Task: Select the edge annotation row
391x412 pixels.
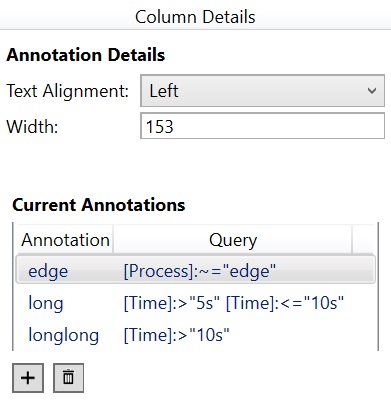Action: coord(196,270)
